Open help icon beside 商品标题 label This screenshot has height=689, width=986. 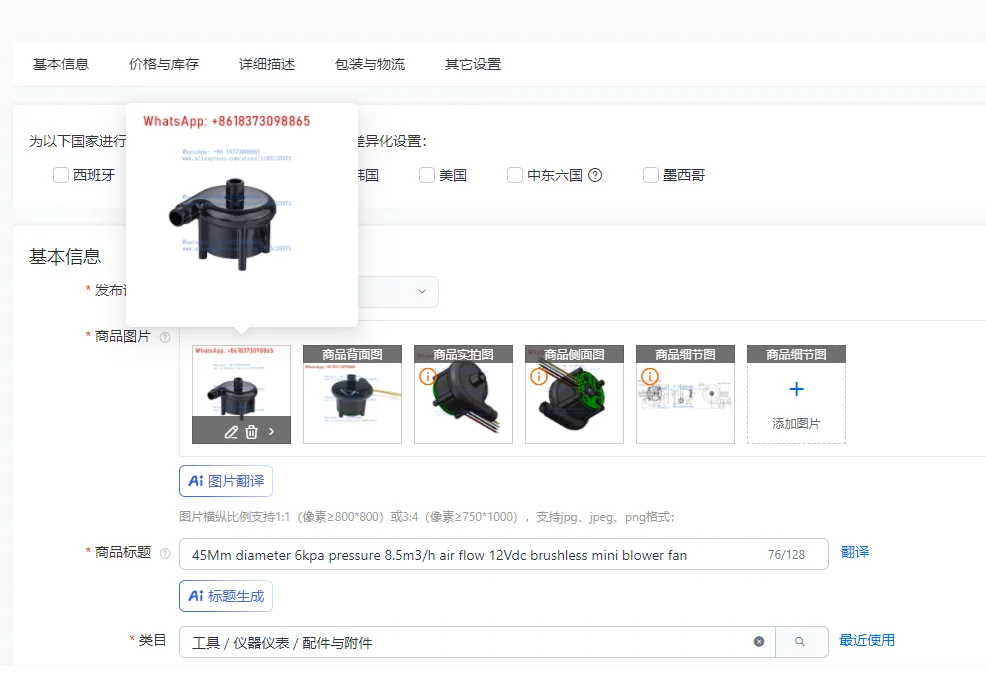click(x=165, y=553)
